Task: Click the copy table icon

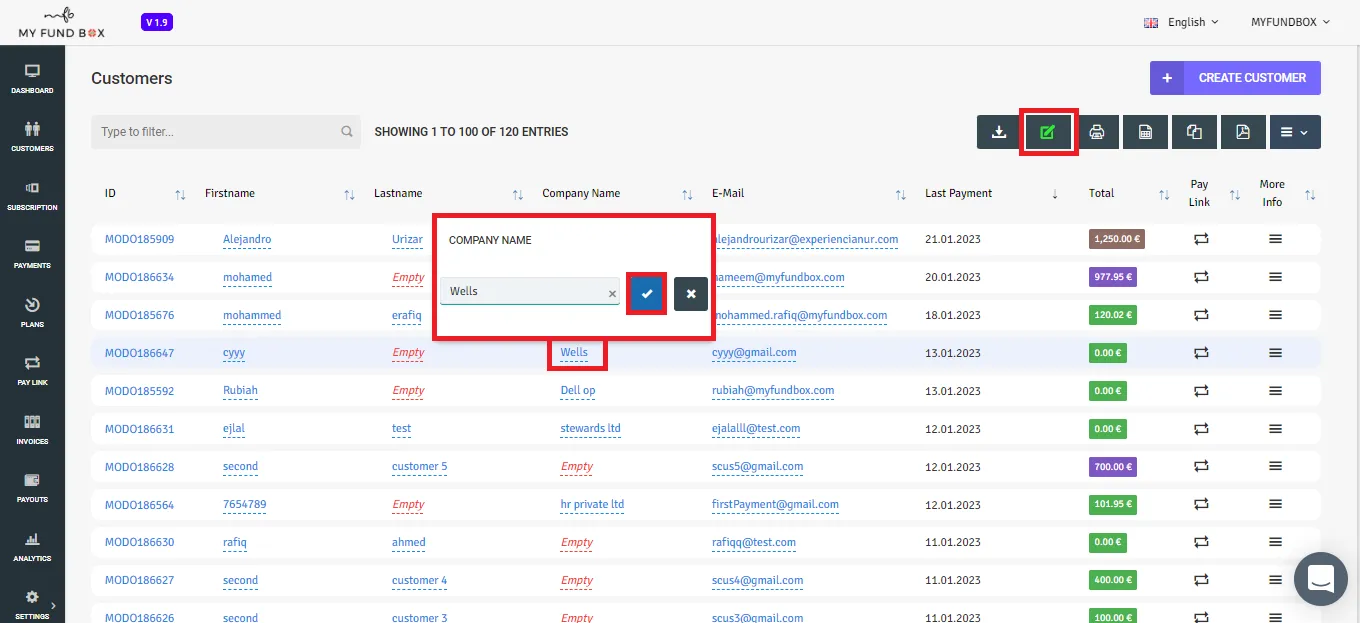Action: (x=1194, y=132)
